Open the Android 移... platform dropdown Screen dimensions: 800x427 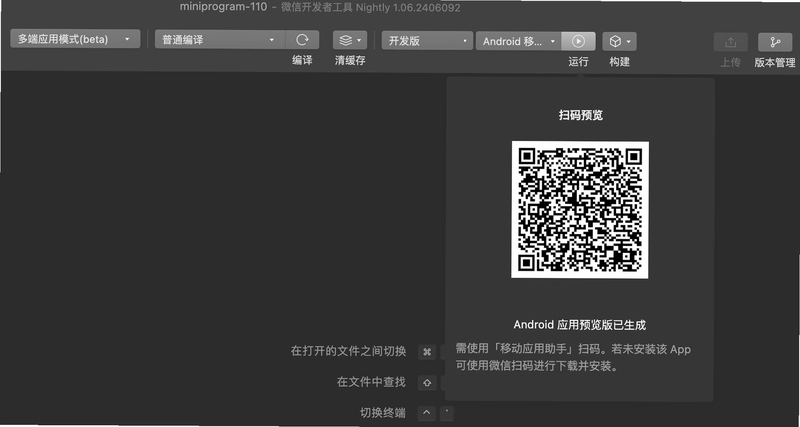[x=518, y=41]
